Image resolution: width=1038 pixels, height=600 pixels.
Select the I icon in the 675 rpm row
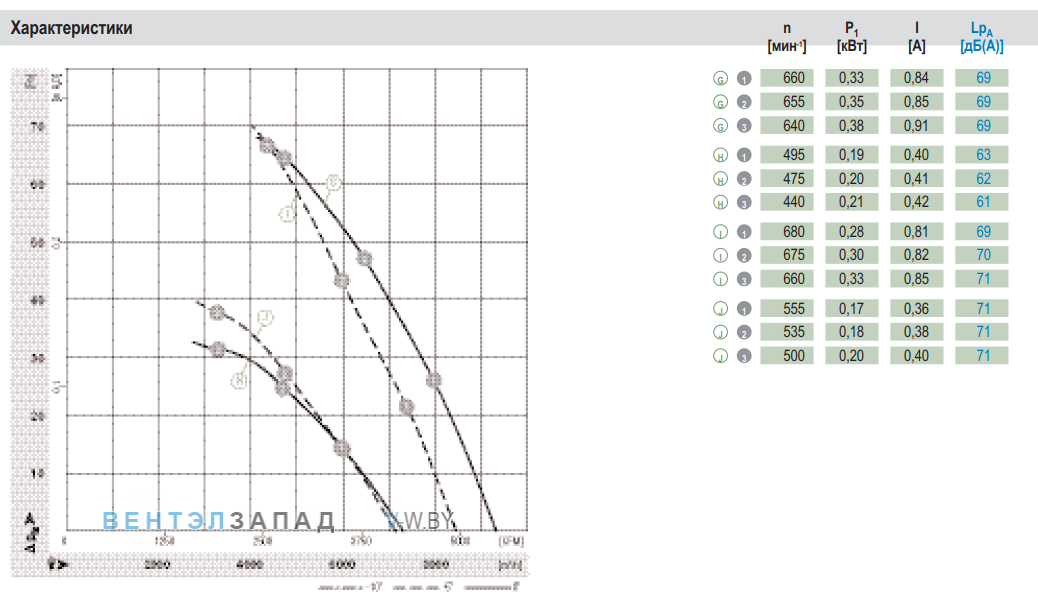(x=720, y=256)
